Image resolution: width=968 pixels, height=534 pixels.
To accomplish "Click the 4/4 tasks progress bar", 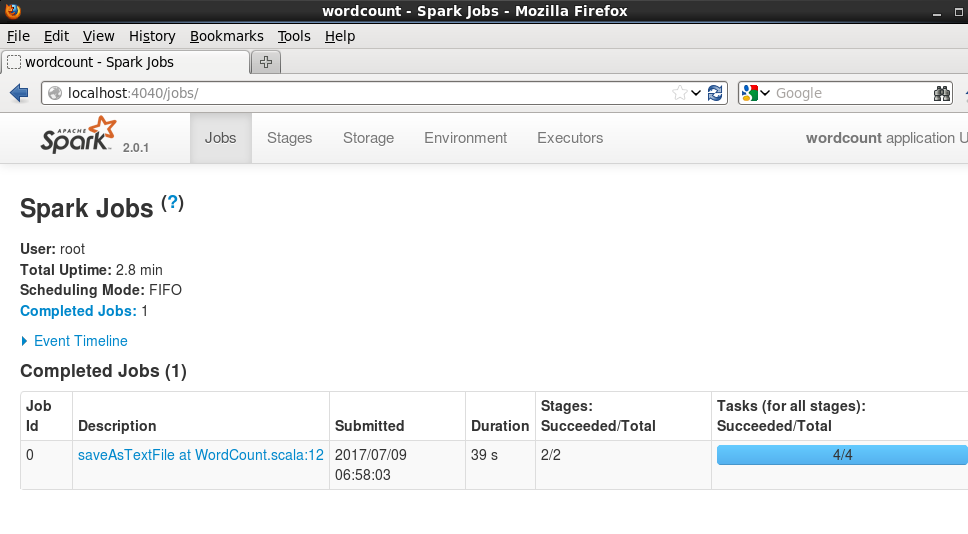I will [x=842, y=455].
